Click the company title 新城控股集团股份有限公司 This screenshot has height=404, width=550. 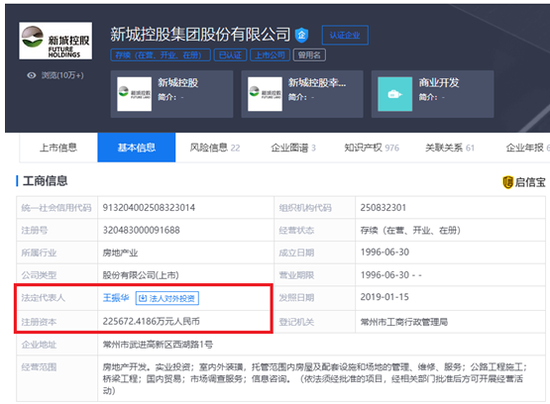[x=200, y=34]
